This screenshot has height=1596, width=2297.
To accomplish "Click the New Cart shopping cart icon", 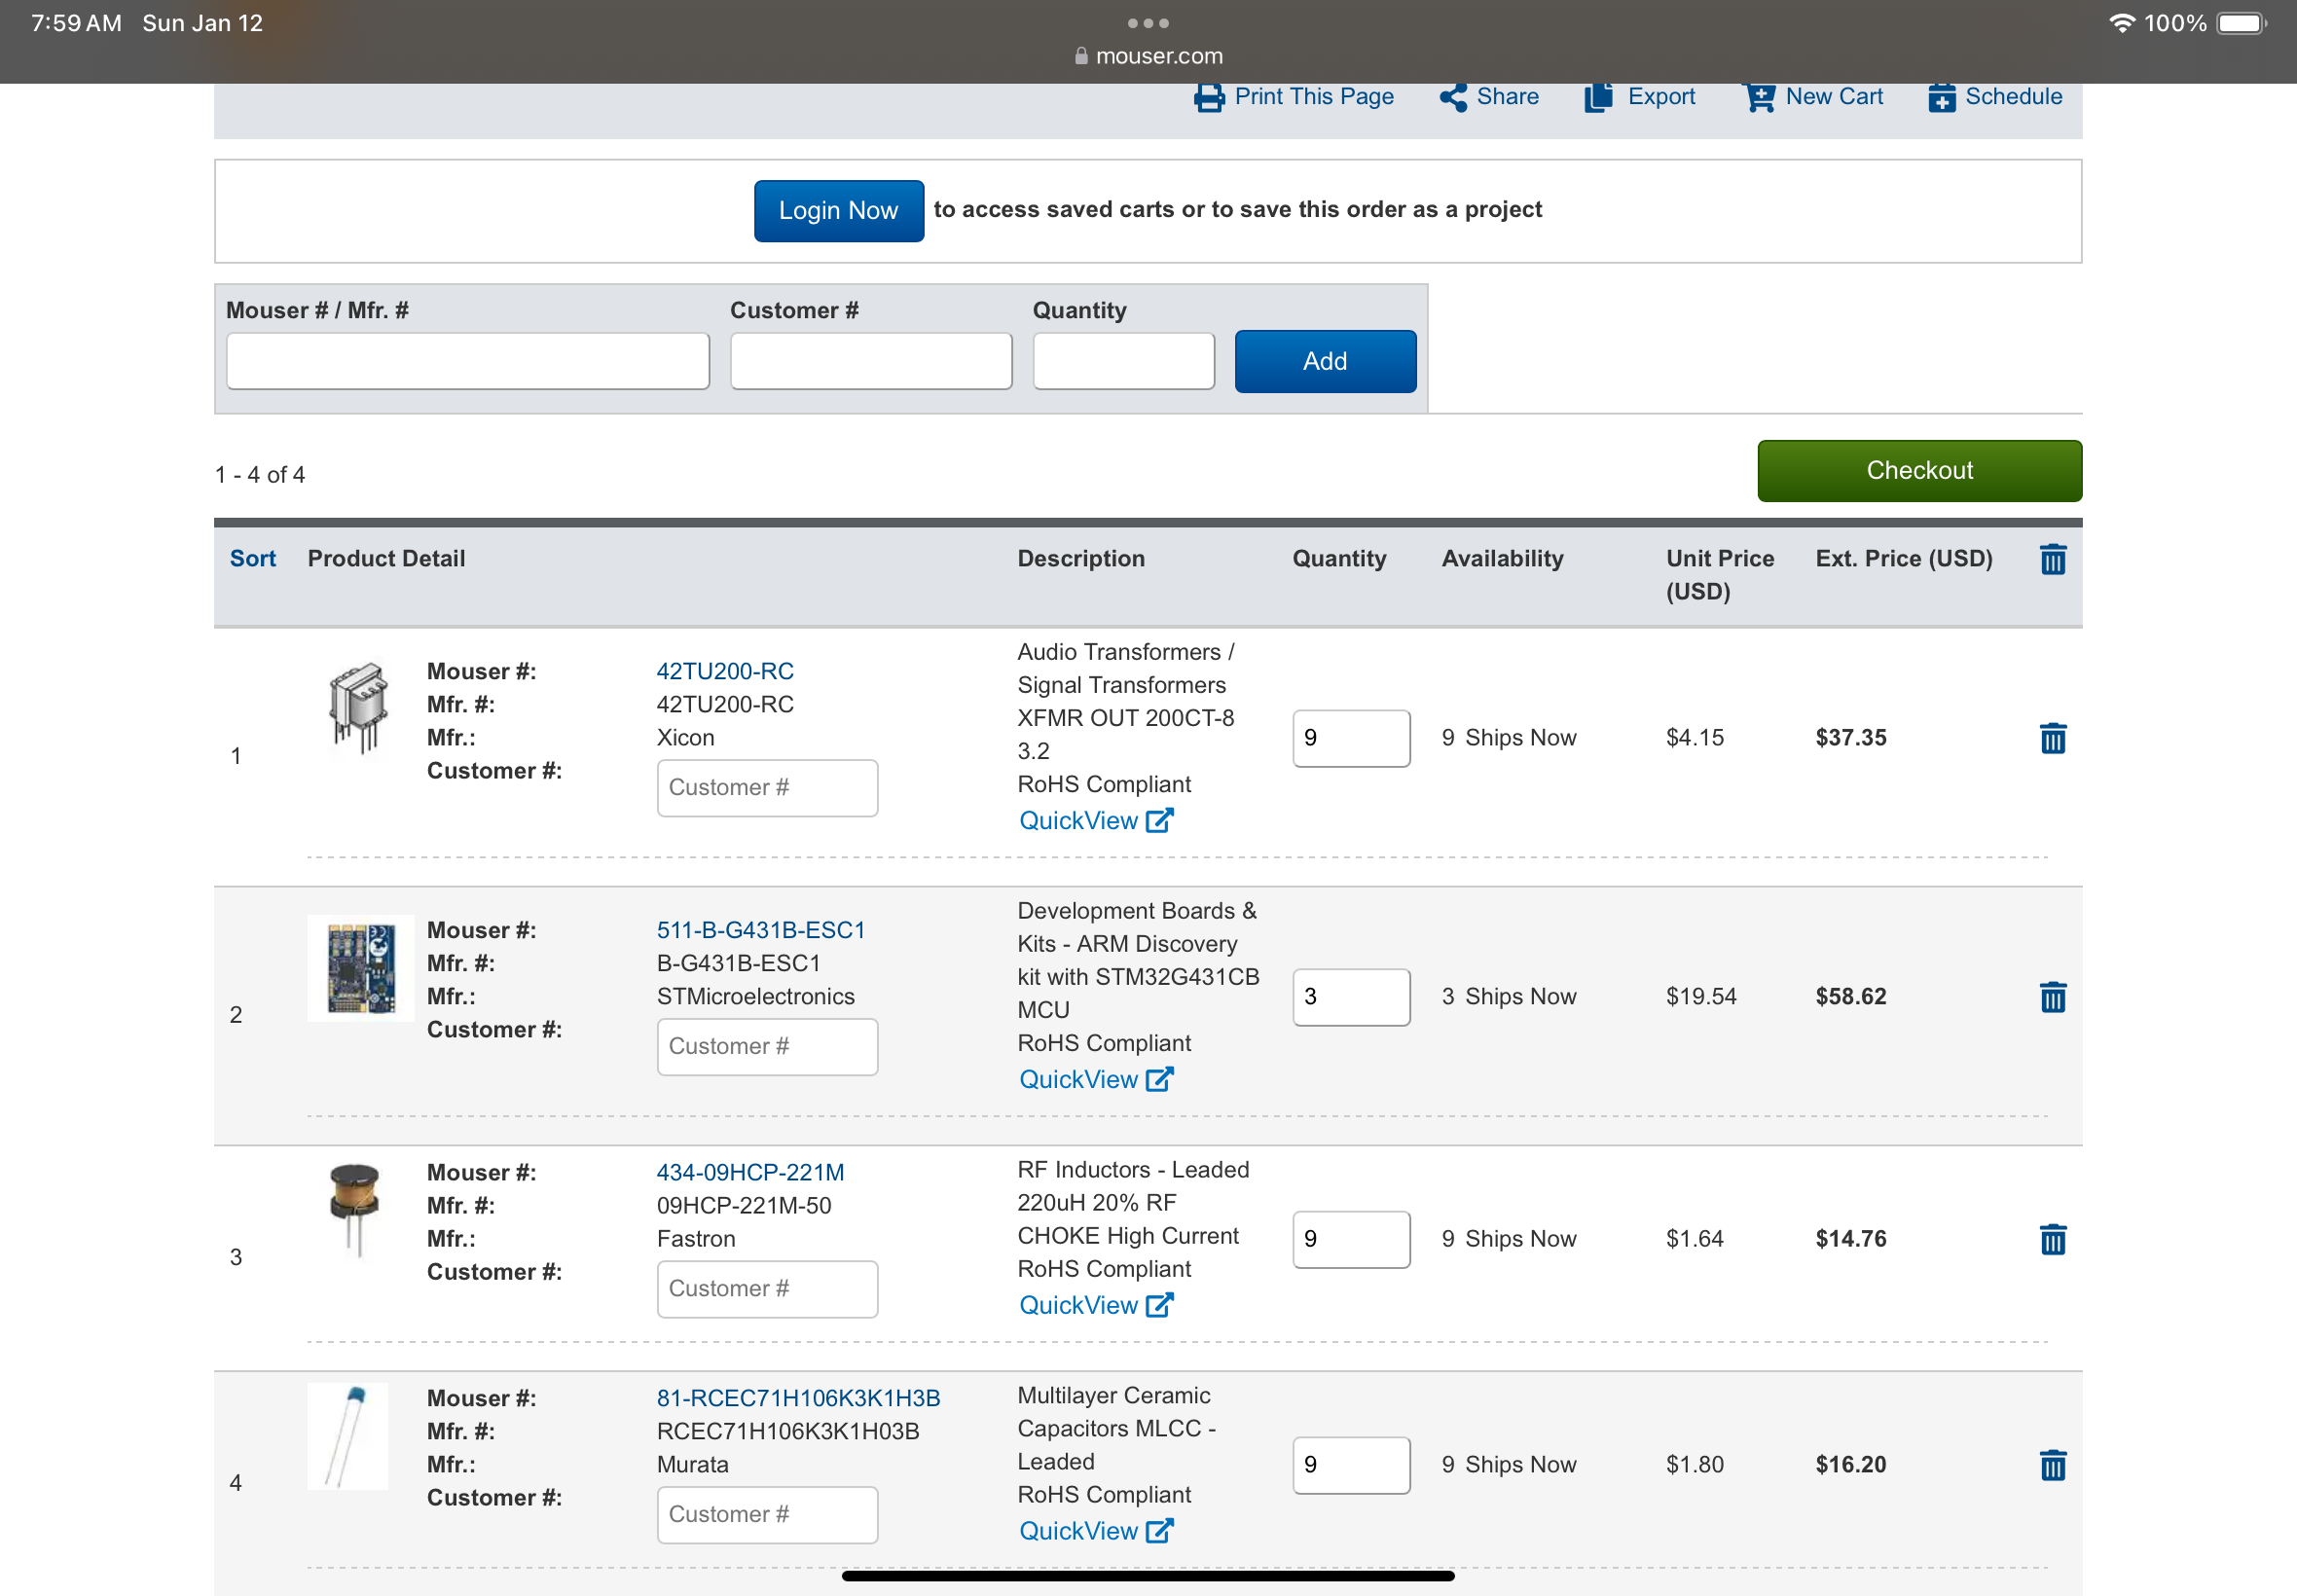I will (1759, 97).
